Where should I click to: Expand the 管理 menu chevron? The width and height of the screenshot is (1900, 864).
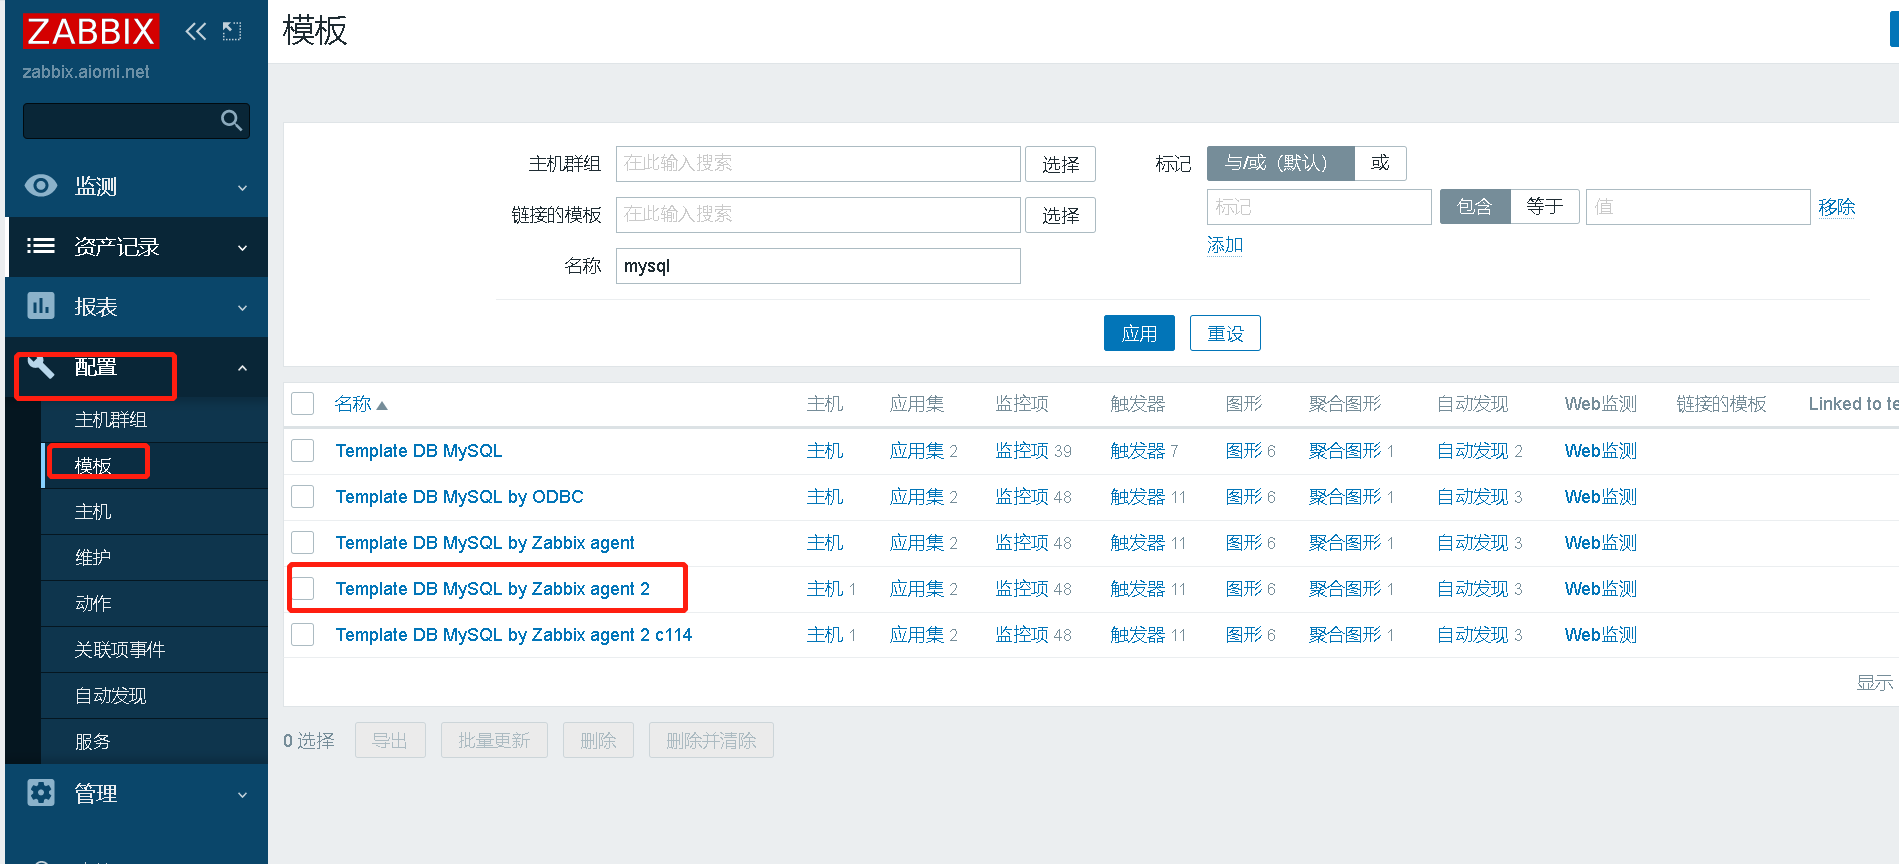tap(242, 795)
